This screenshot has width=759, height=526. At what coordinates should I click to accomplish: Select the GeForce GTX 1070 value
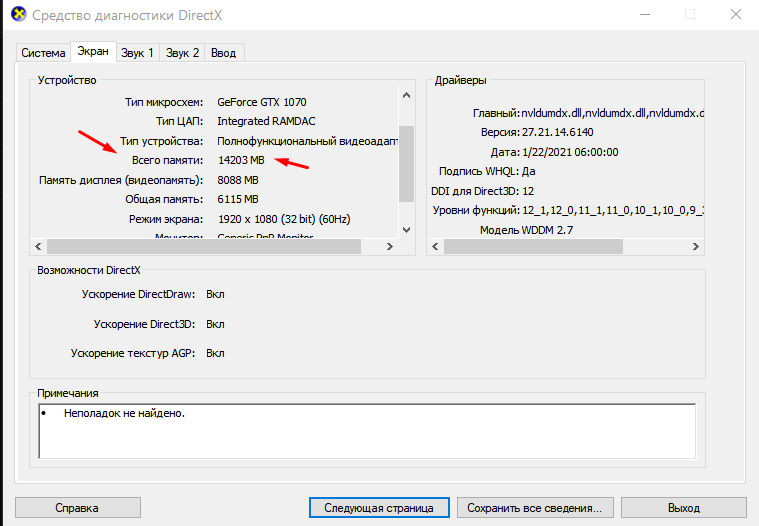pos(262,102)
